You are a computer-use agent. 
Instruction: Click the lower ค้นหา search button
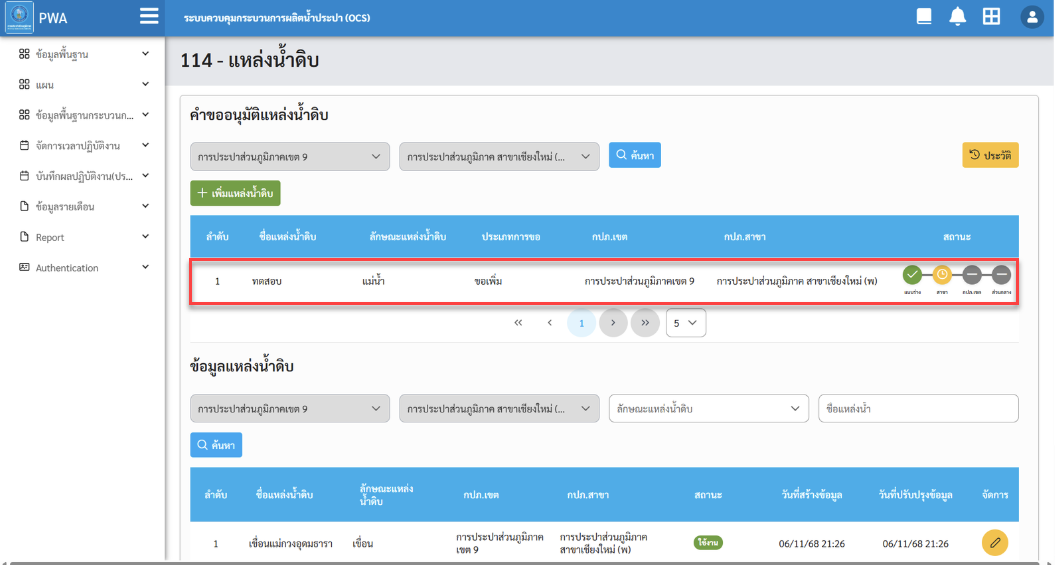(216, 445)
